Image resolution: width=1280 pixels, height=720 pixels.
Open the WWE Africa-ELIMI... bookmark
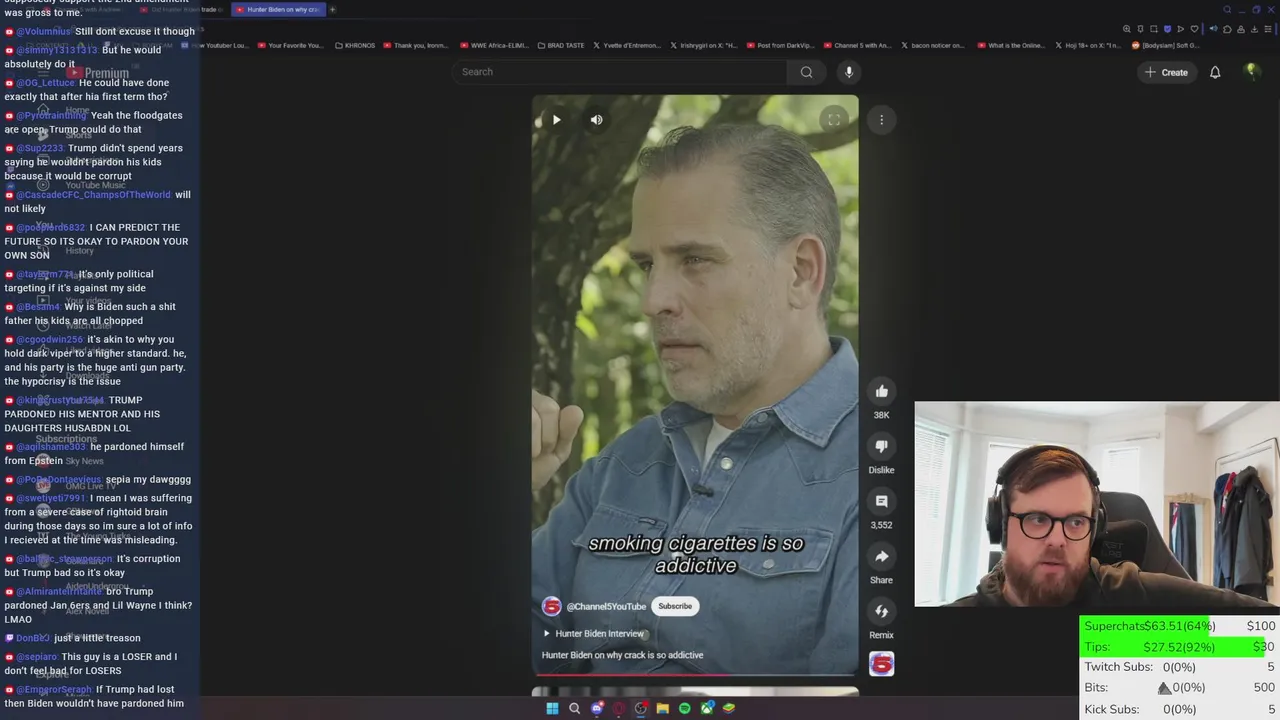point(497,45)
